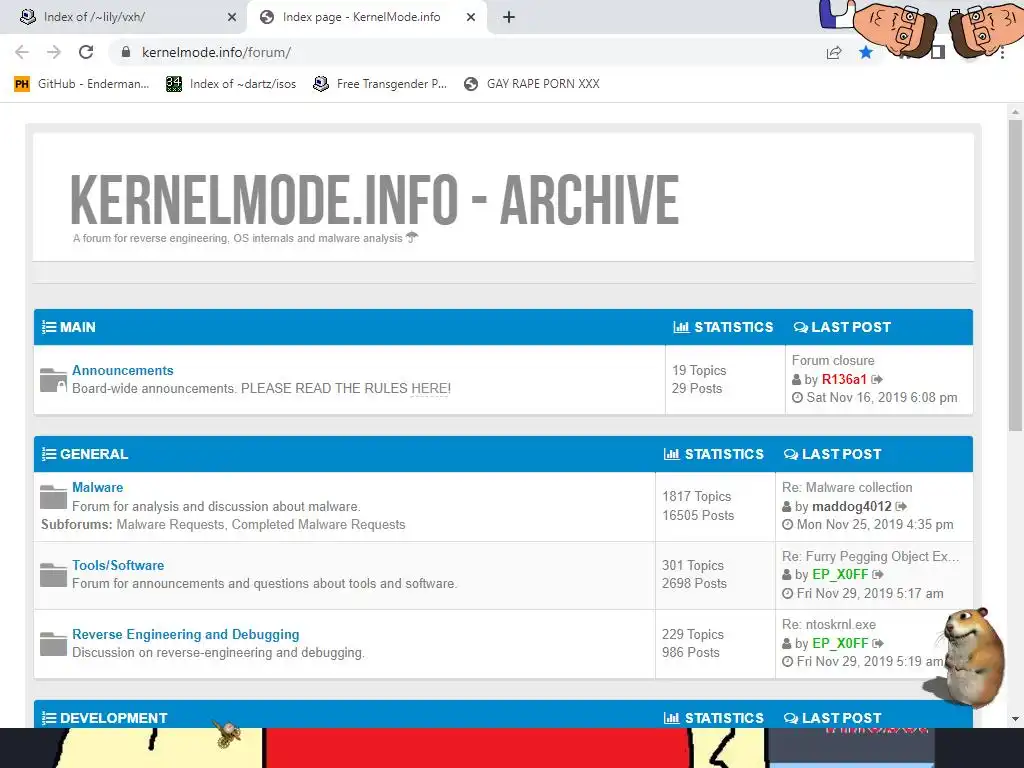This screenshot has height=768, width=1024.
Task: Click the locked folder icon for Announcements
Action: [53, 379]
